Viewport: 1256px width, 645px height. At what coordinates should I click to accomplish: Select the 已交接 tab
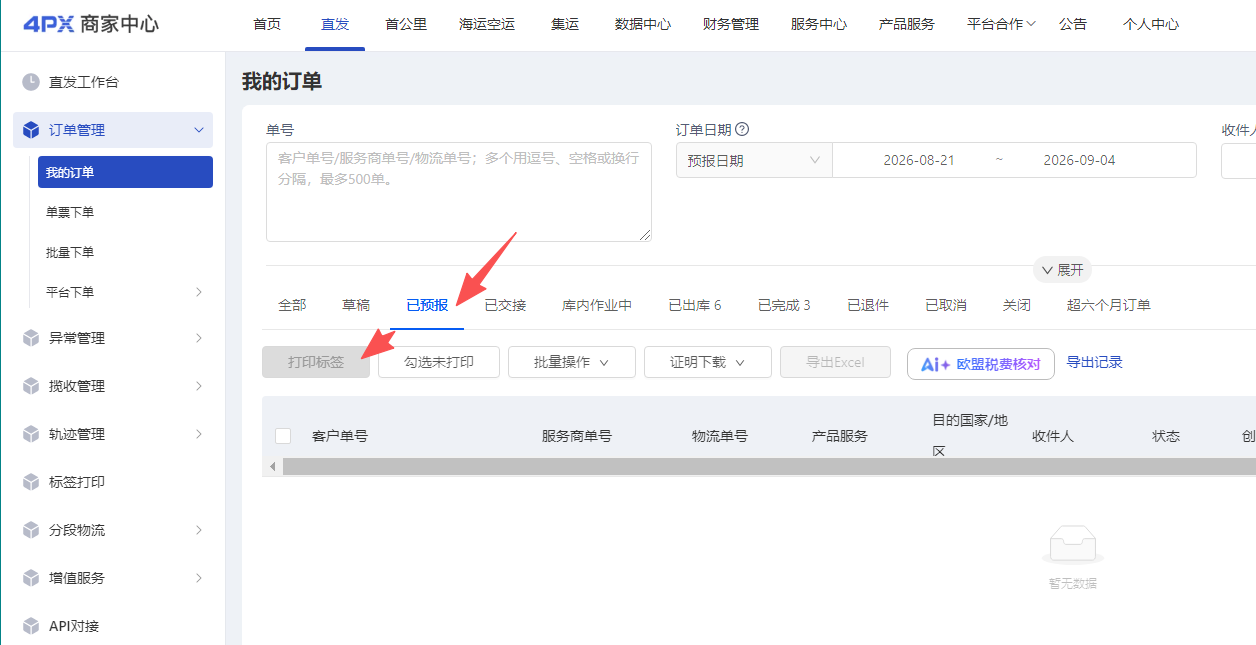click(505, 305)
